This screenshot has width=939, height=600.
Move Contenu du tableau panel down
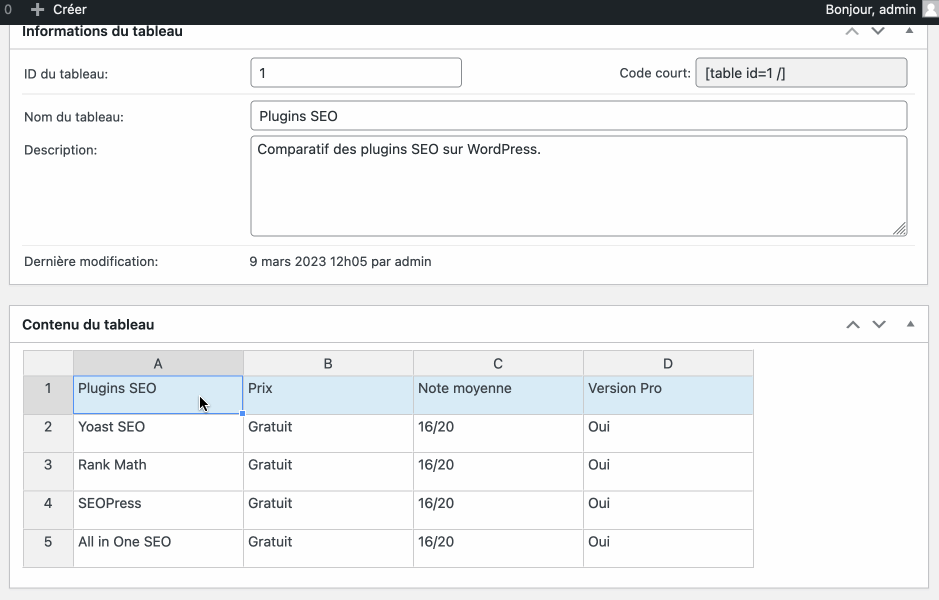coord(879,325)
